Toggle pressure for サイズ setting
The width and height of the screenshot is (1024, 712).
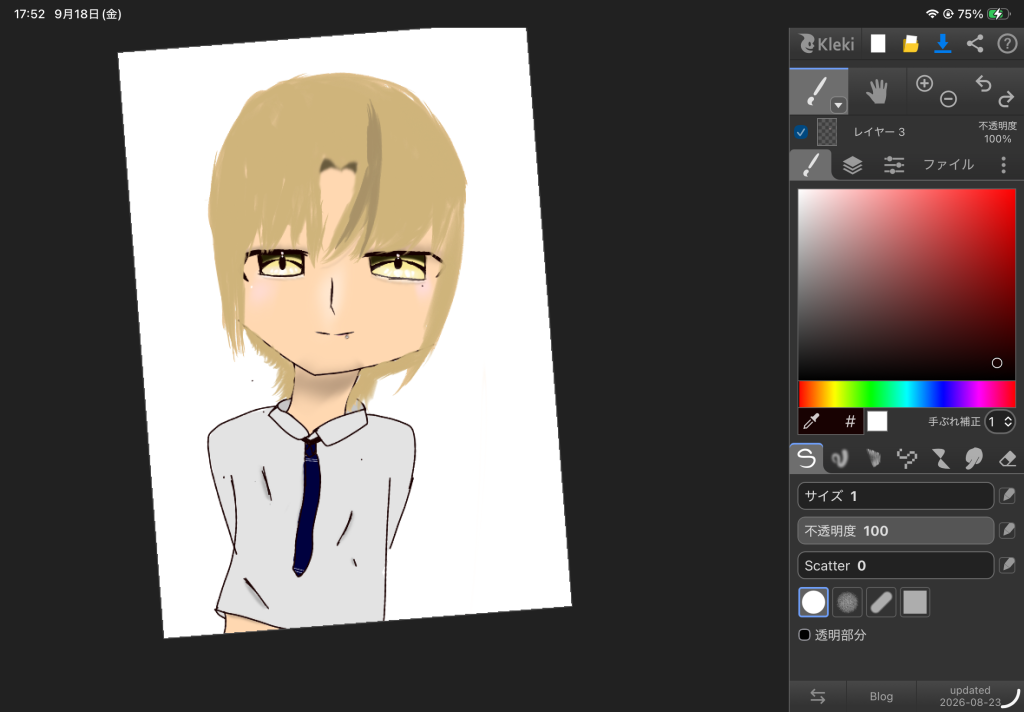[x=1008, y=496]
